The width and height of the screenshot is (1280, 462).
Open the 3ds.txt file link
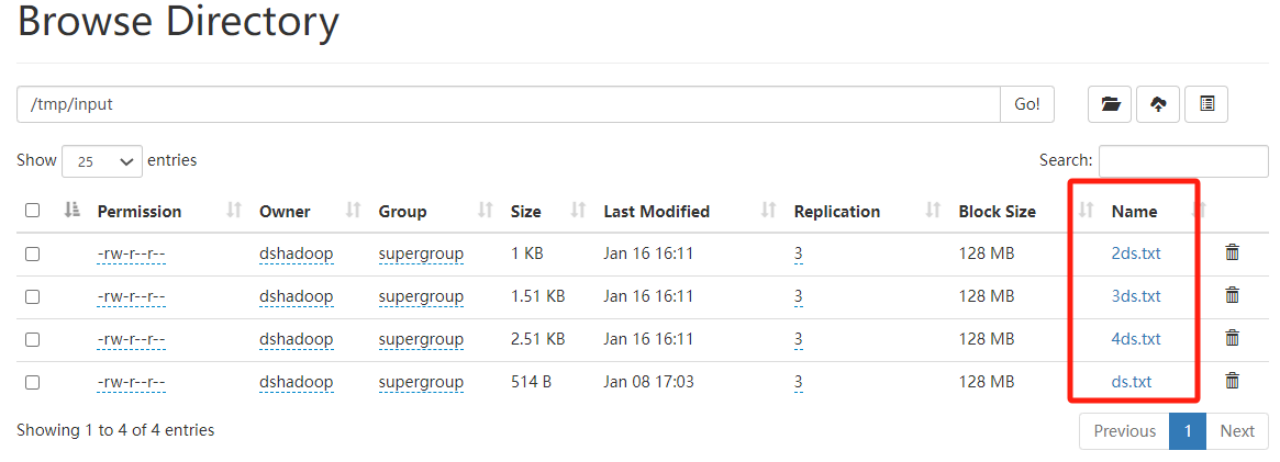click(1136, 296)
